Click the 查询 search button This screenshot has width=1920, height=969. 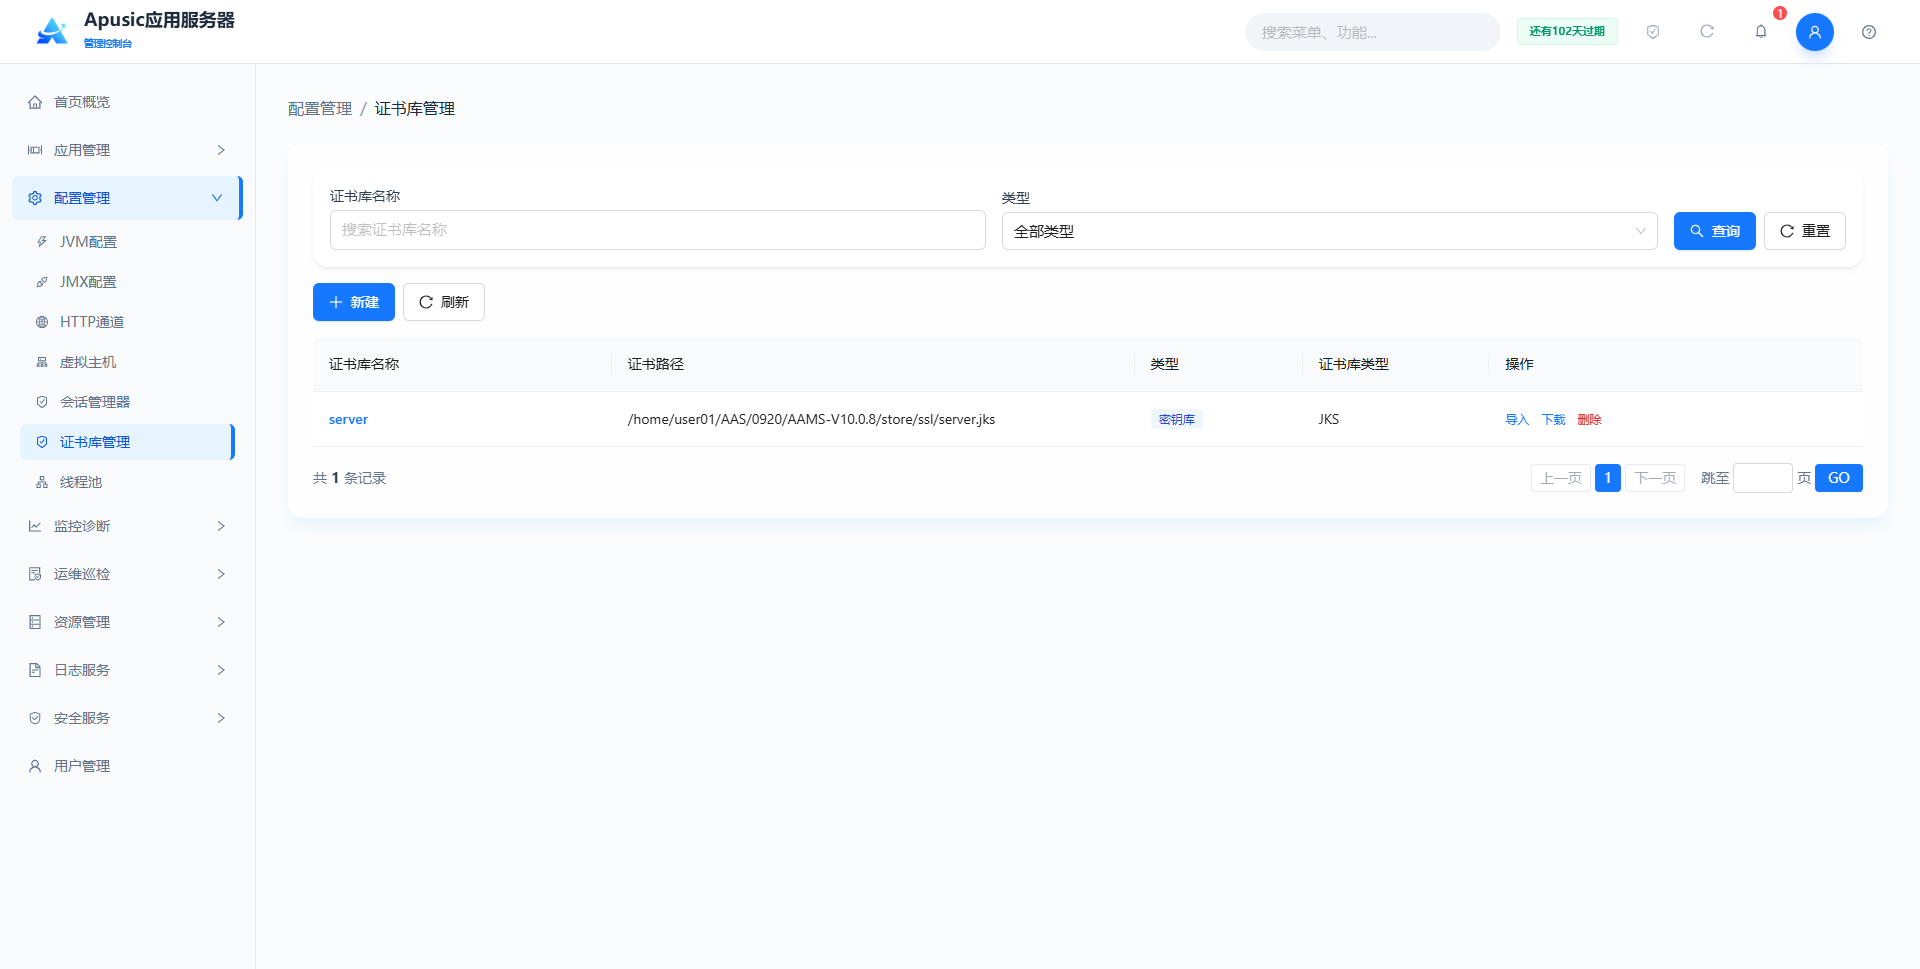(x=1714, y=231)
